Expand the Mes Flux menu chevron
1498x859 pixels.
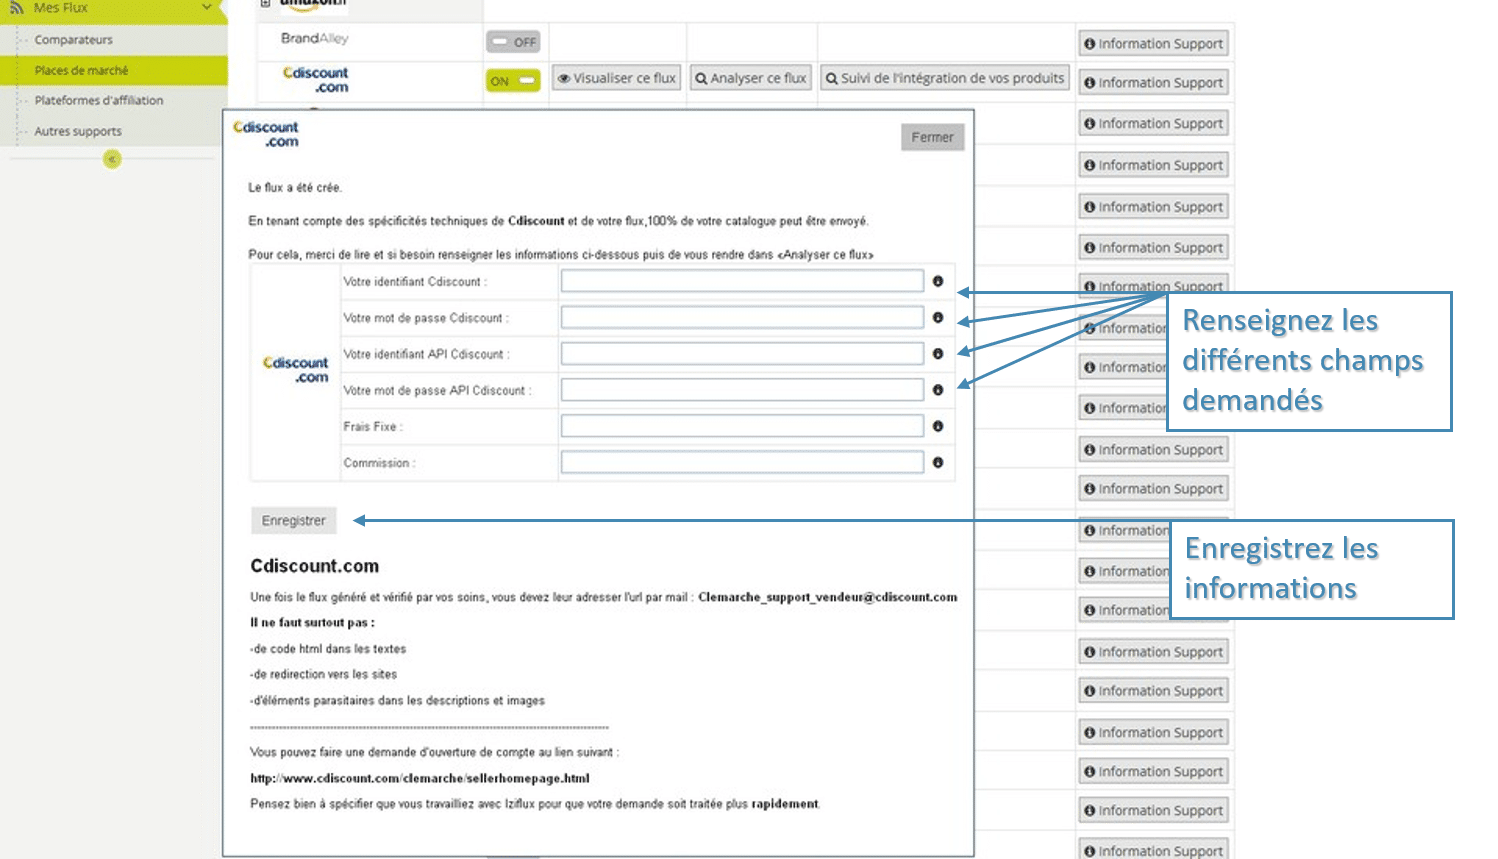pyautogui.click(x=207, y=8)
